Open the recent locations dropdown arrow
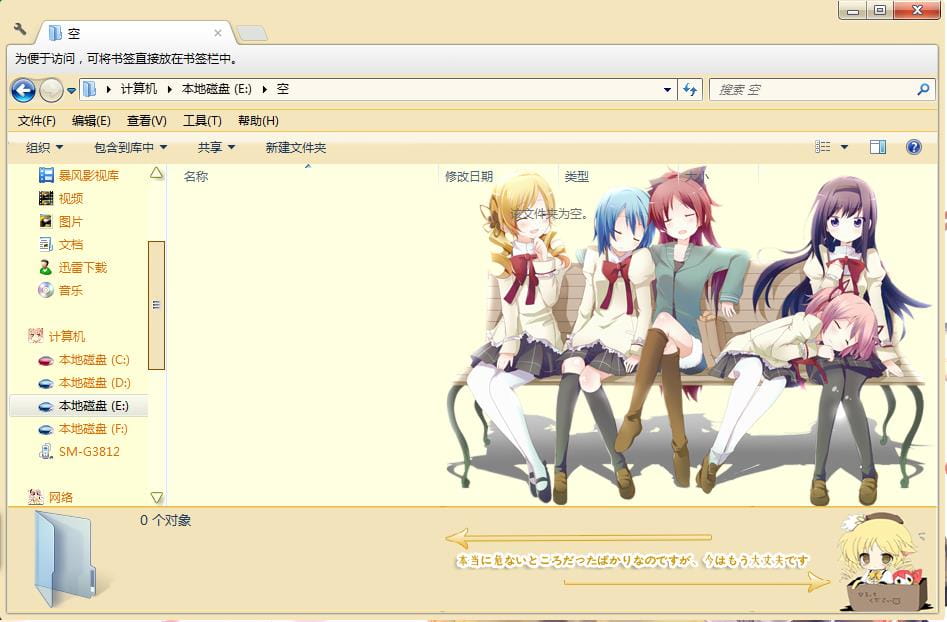 tap(71, 91)
